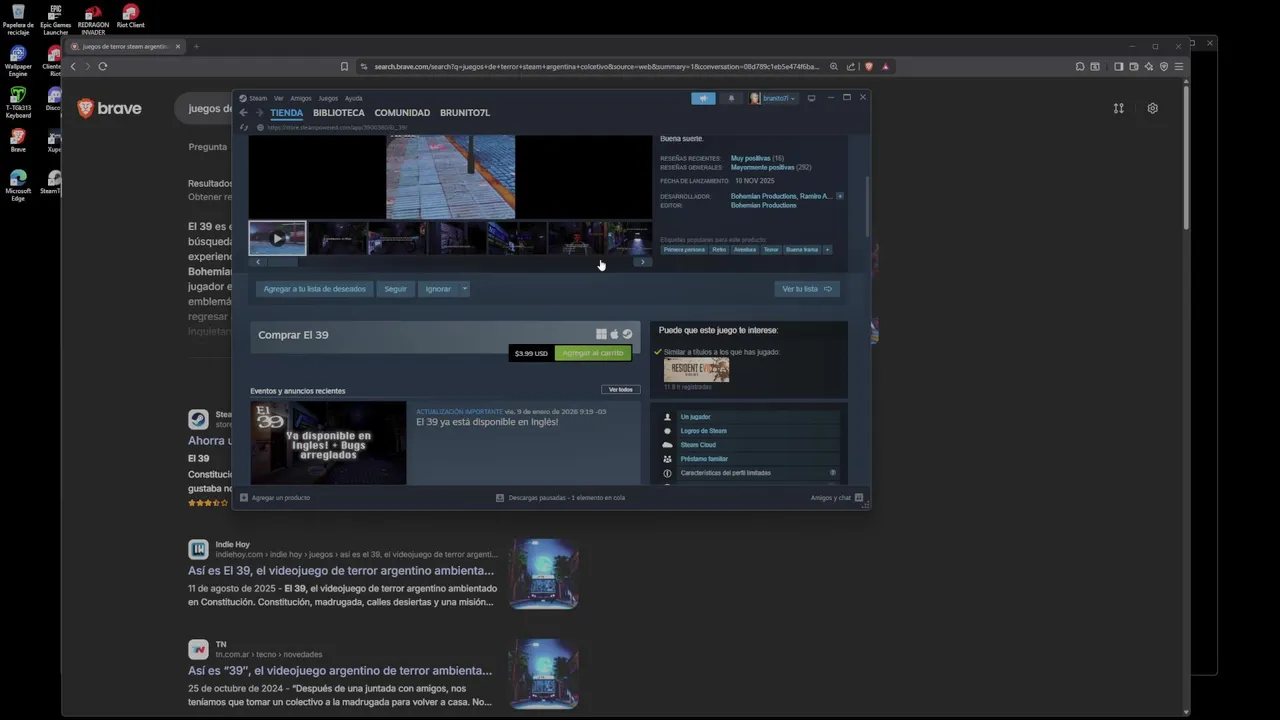The image size is (1280, 720).
Task: Open the Amigos menu in Steam
Action: [x=301, y=98]
